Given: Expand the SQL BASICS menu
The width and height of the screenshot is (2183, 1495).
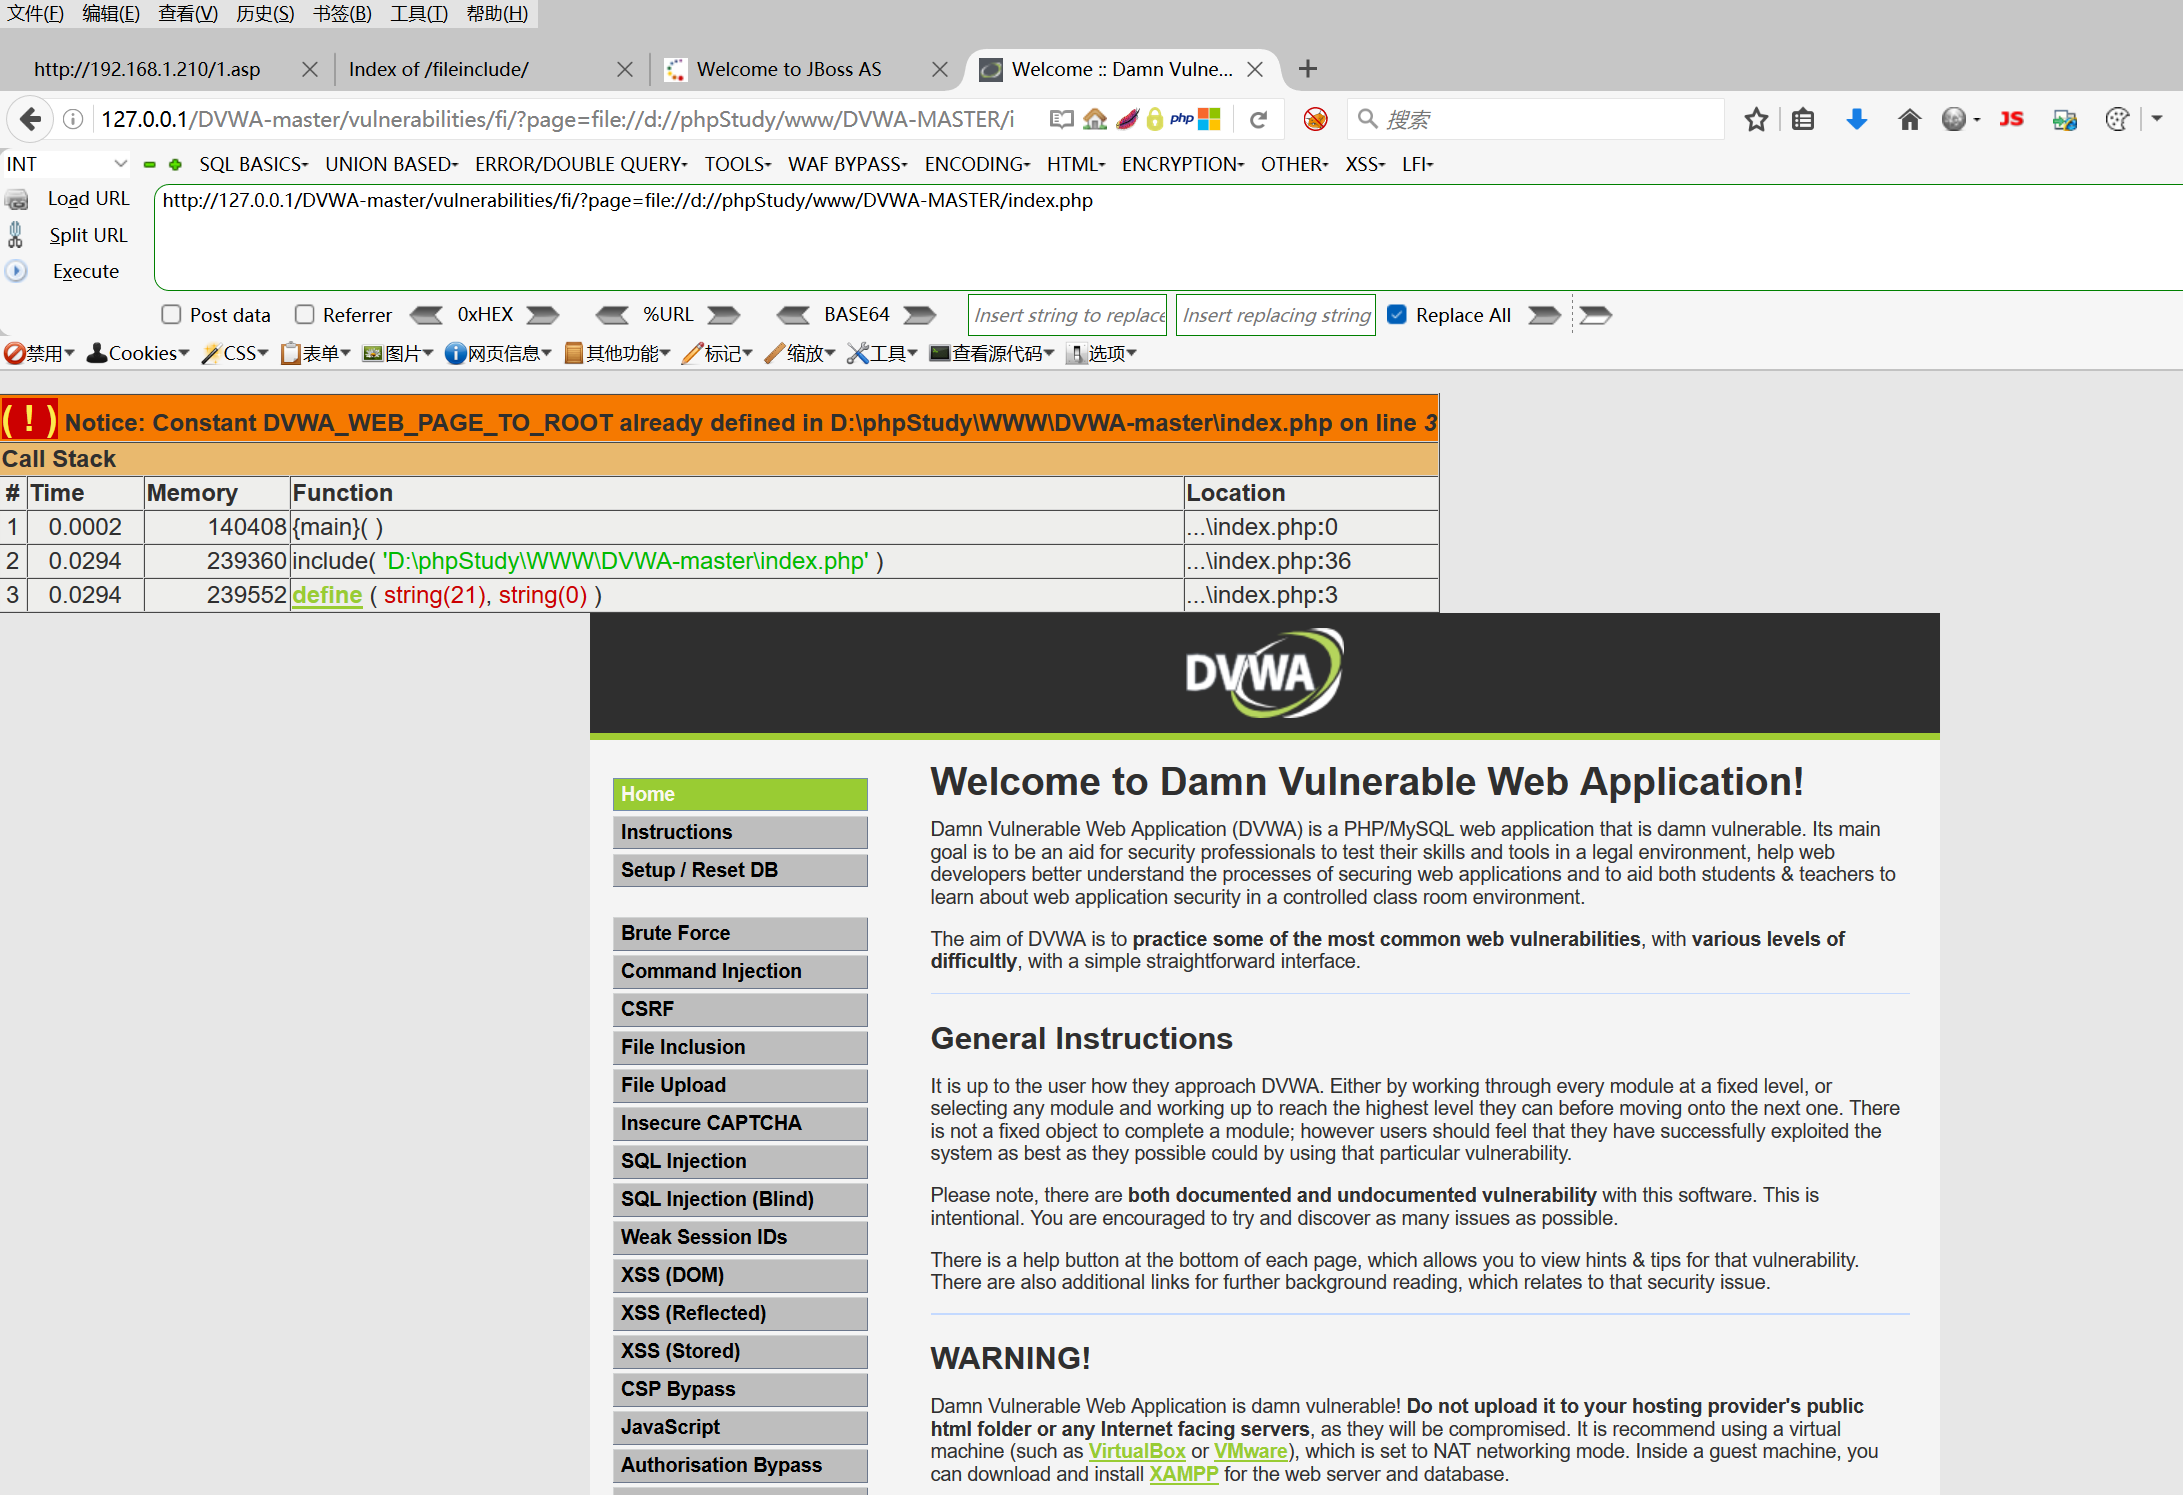Looking at the screenshot, I should 253,164.
